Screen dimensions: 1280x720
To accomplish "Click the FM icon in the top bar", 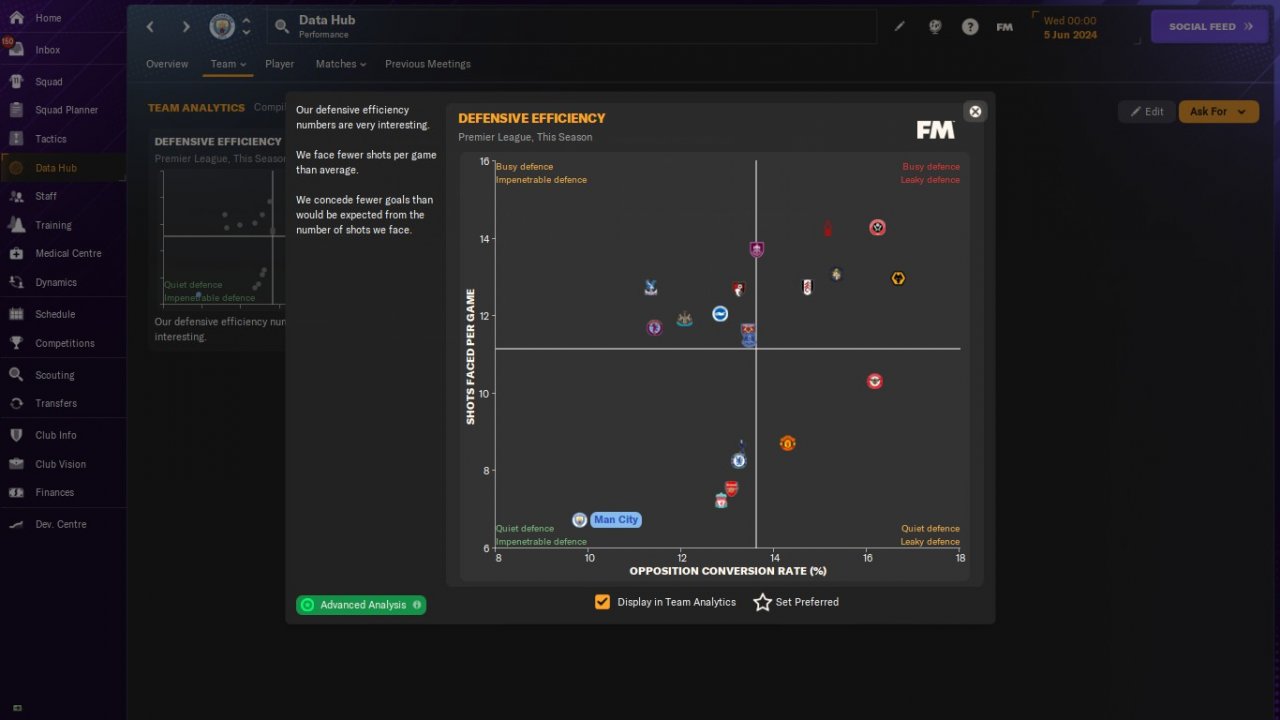I will point(1005,27).
